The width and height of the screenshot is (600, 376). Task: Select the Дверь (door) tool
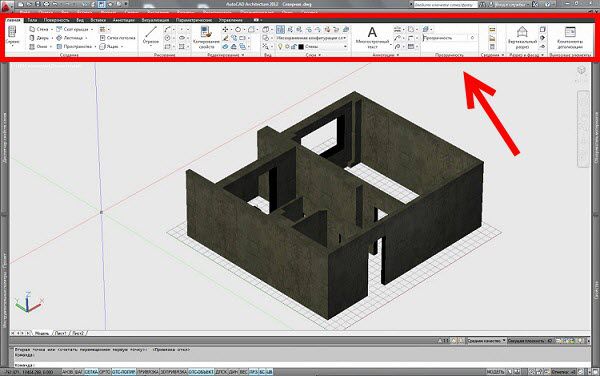[39, 38]
